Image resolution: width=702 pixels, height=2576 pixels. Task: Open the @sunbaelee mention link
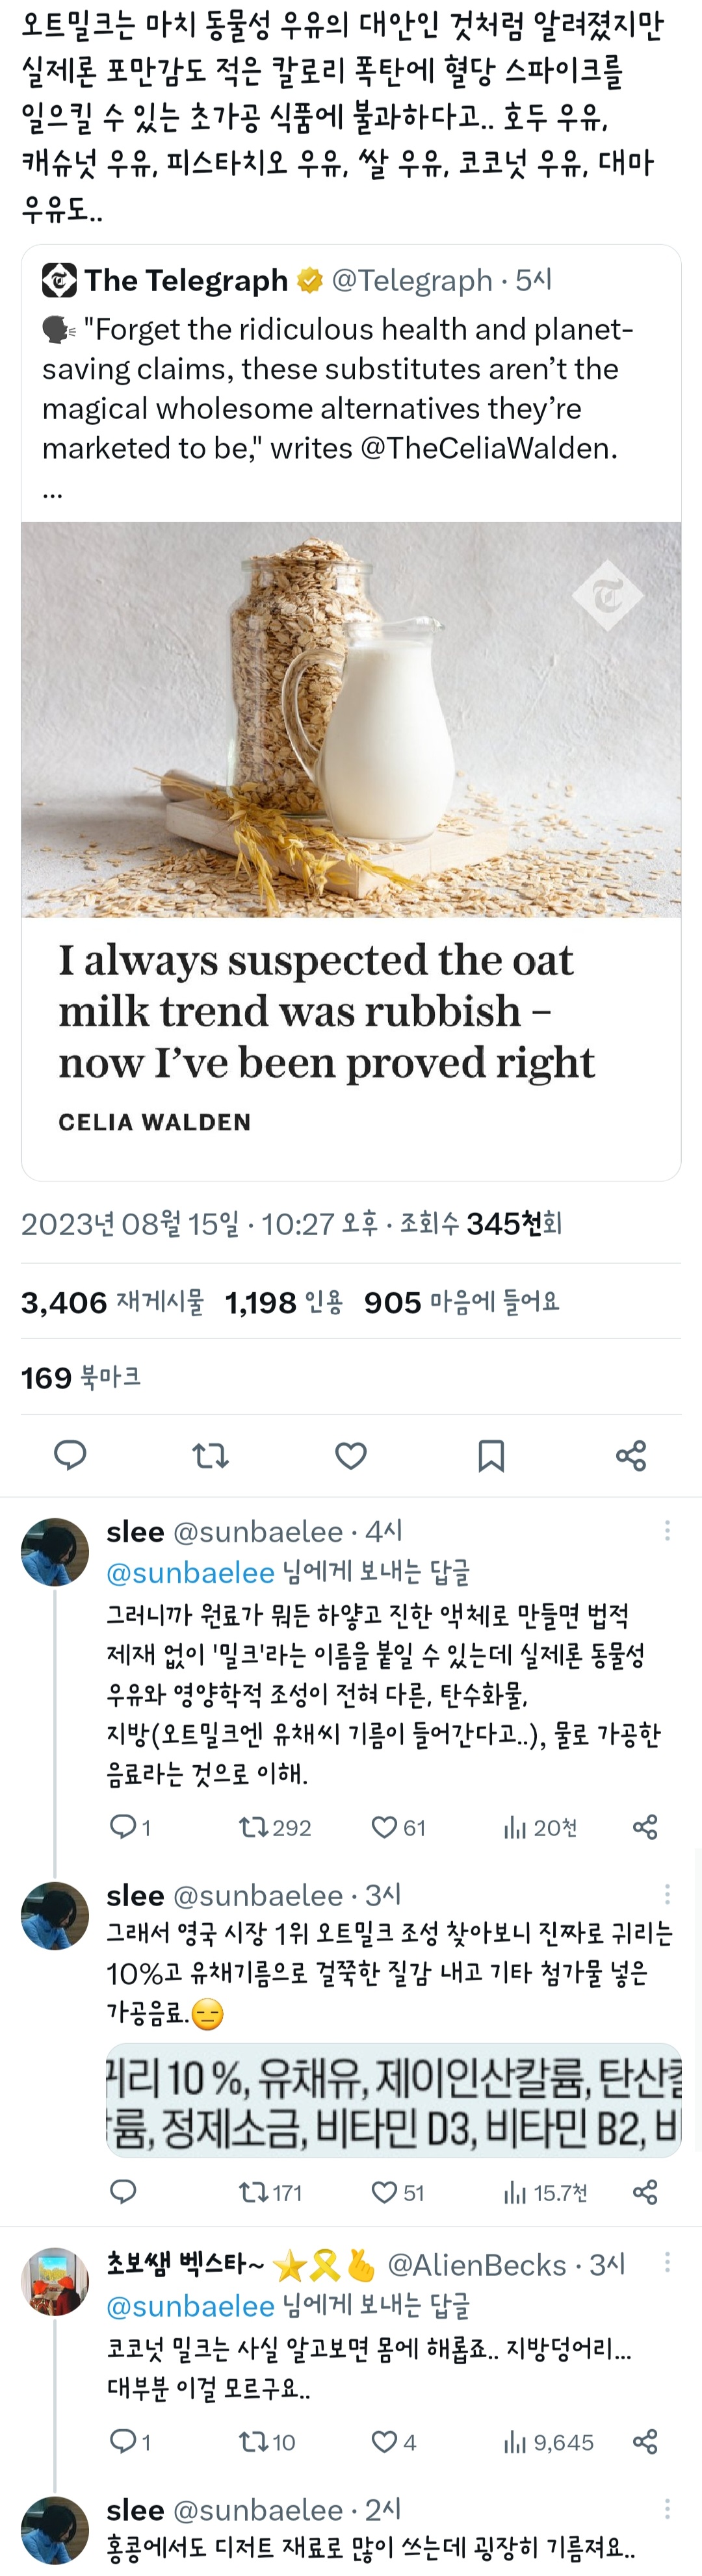pos(190,1573)
